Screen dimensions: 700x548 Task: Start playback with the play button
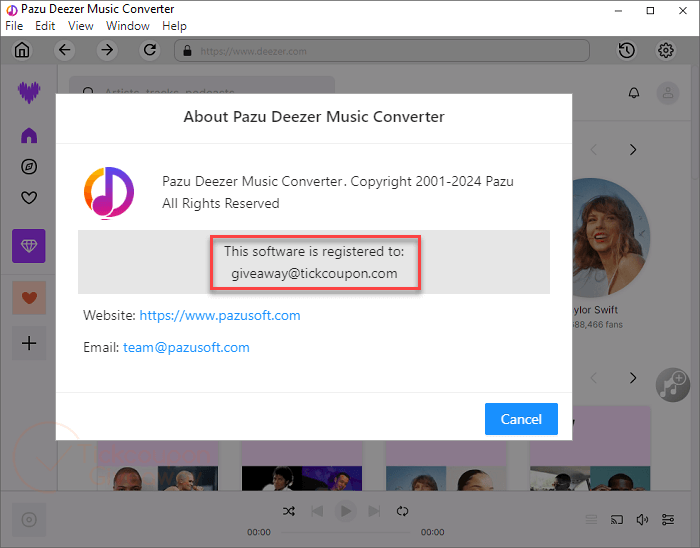tap(346, 511)
